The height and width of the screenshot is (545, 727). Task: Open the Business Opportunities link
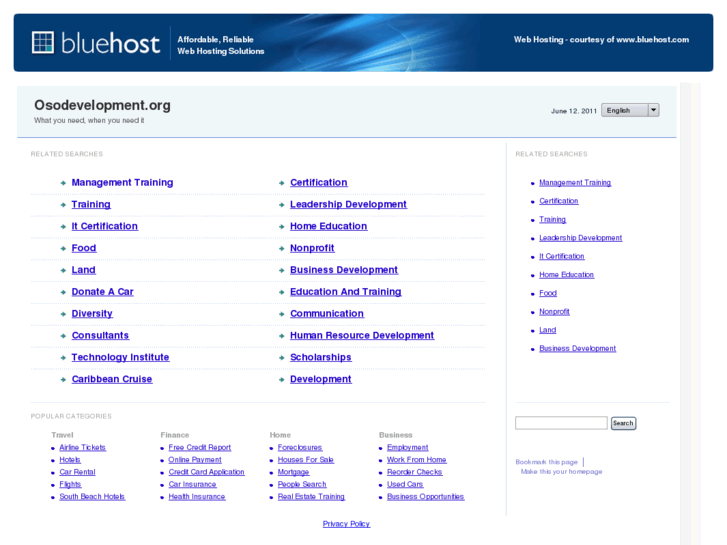pyautogui.click(x=426, y=496)
